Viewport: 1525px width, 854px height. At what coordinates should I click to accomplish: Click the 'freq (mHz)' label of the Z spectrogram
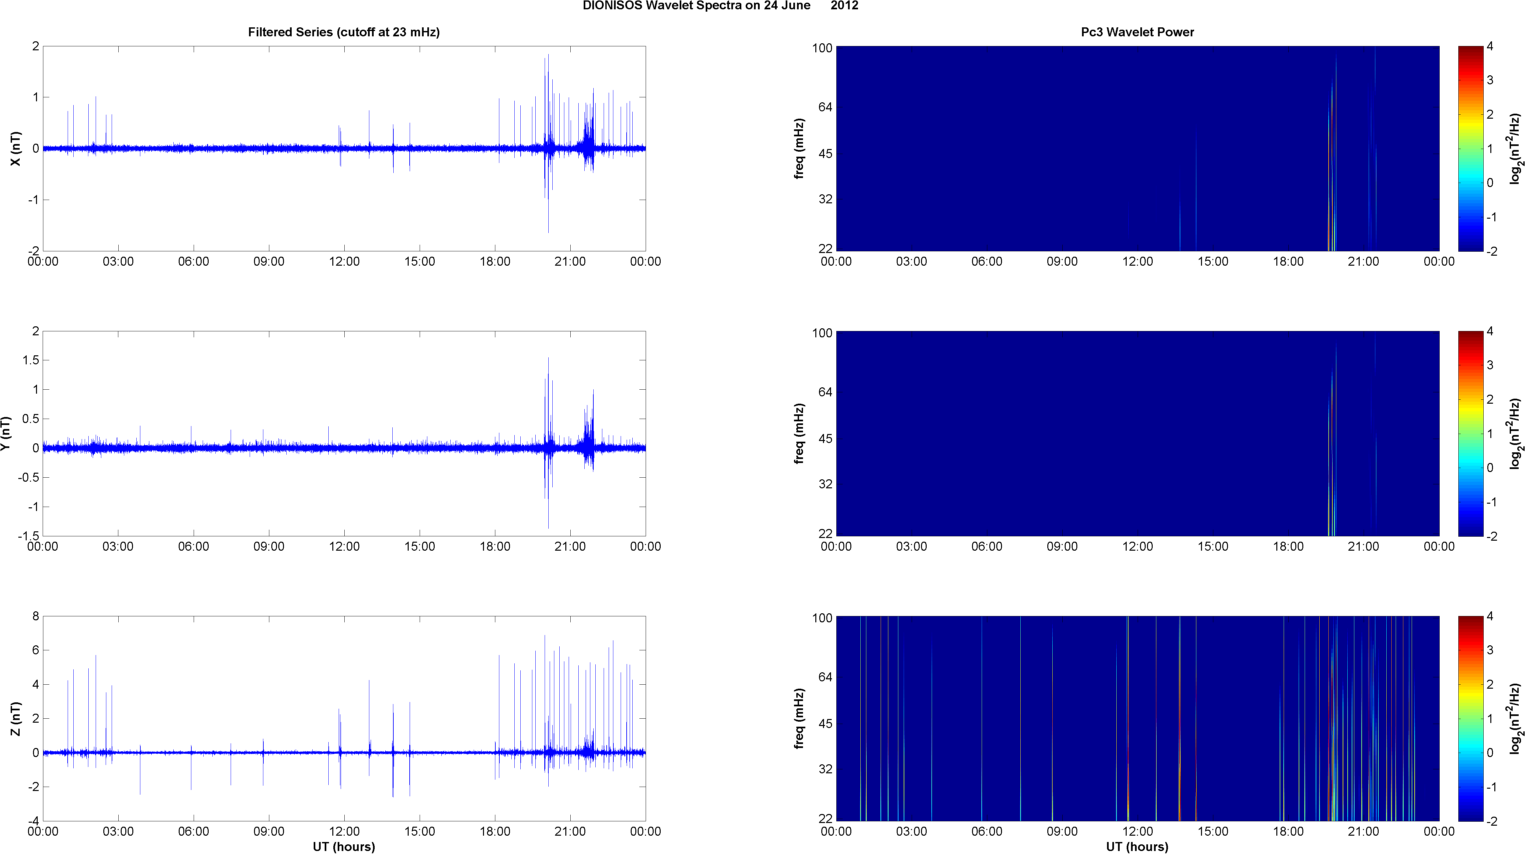point(800,719)
